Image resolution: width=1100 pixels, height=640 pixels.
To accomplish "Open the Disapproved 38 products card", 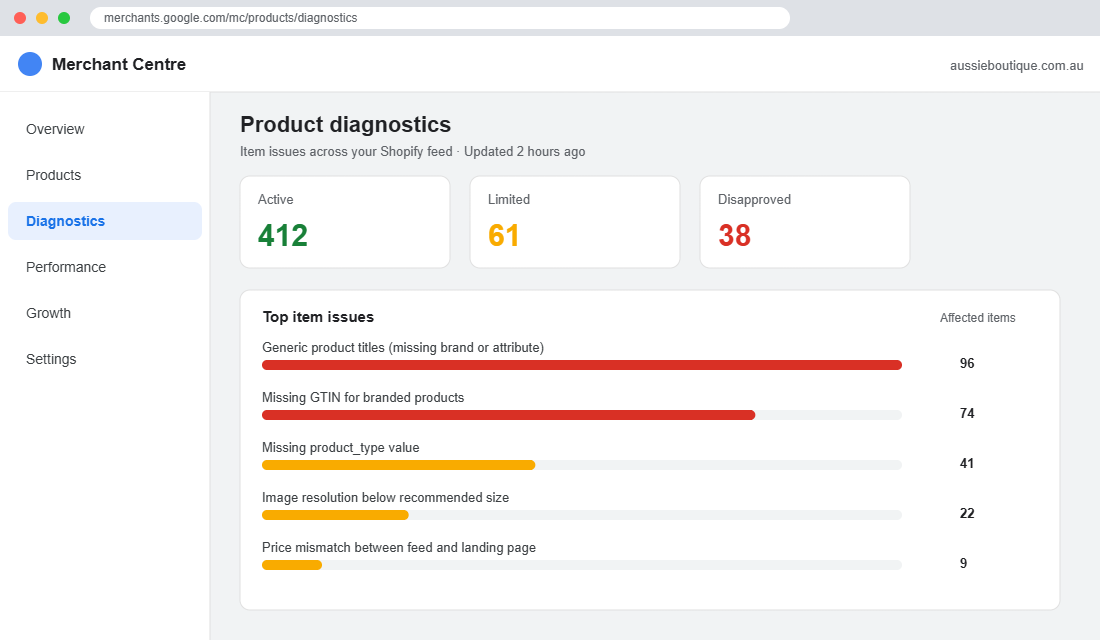I will (805, 222).
